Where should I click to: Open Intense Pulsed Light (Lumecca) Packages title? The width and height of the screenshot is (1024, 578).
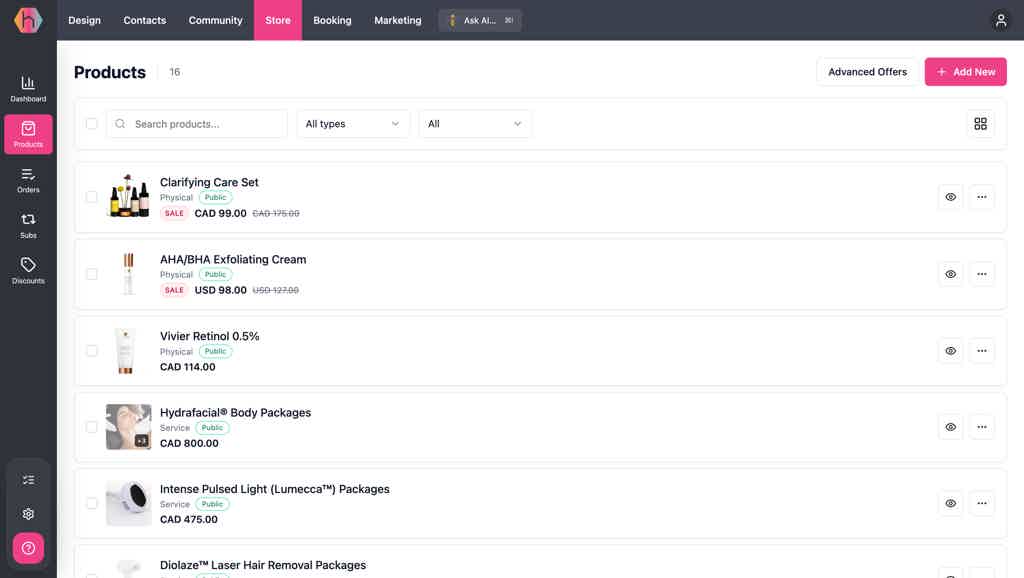pyautogui.click(x=274, y=489)
